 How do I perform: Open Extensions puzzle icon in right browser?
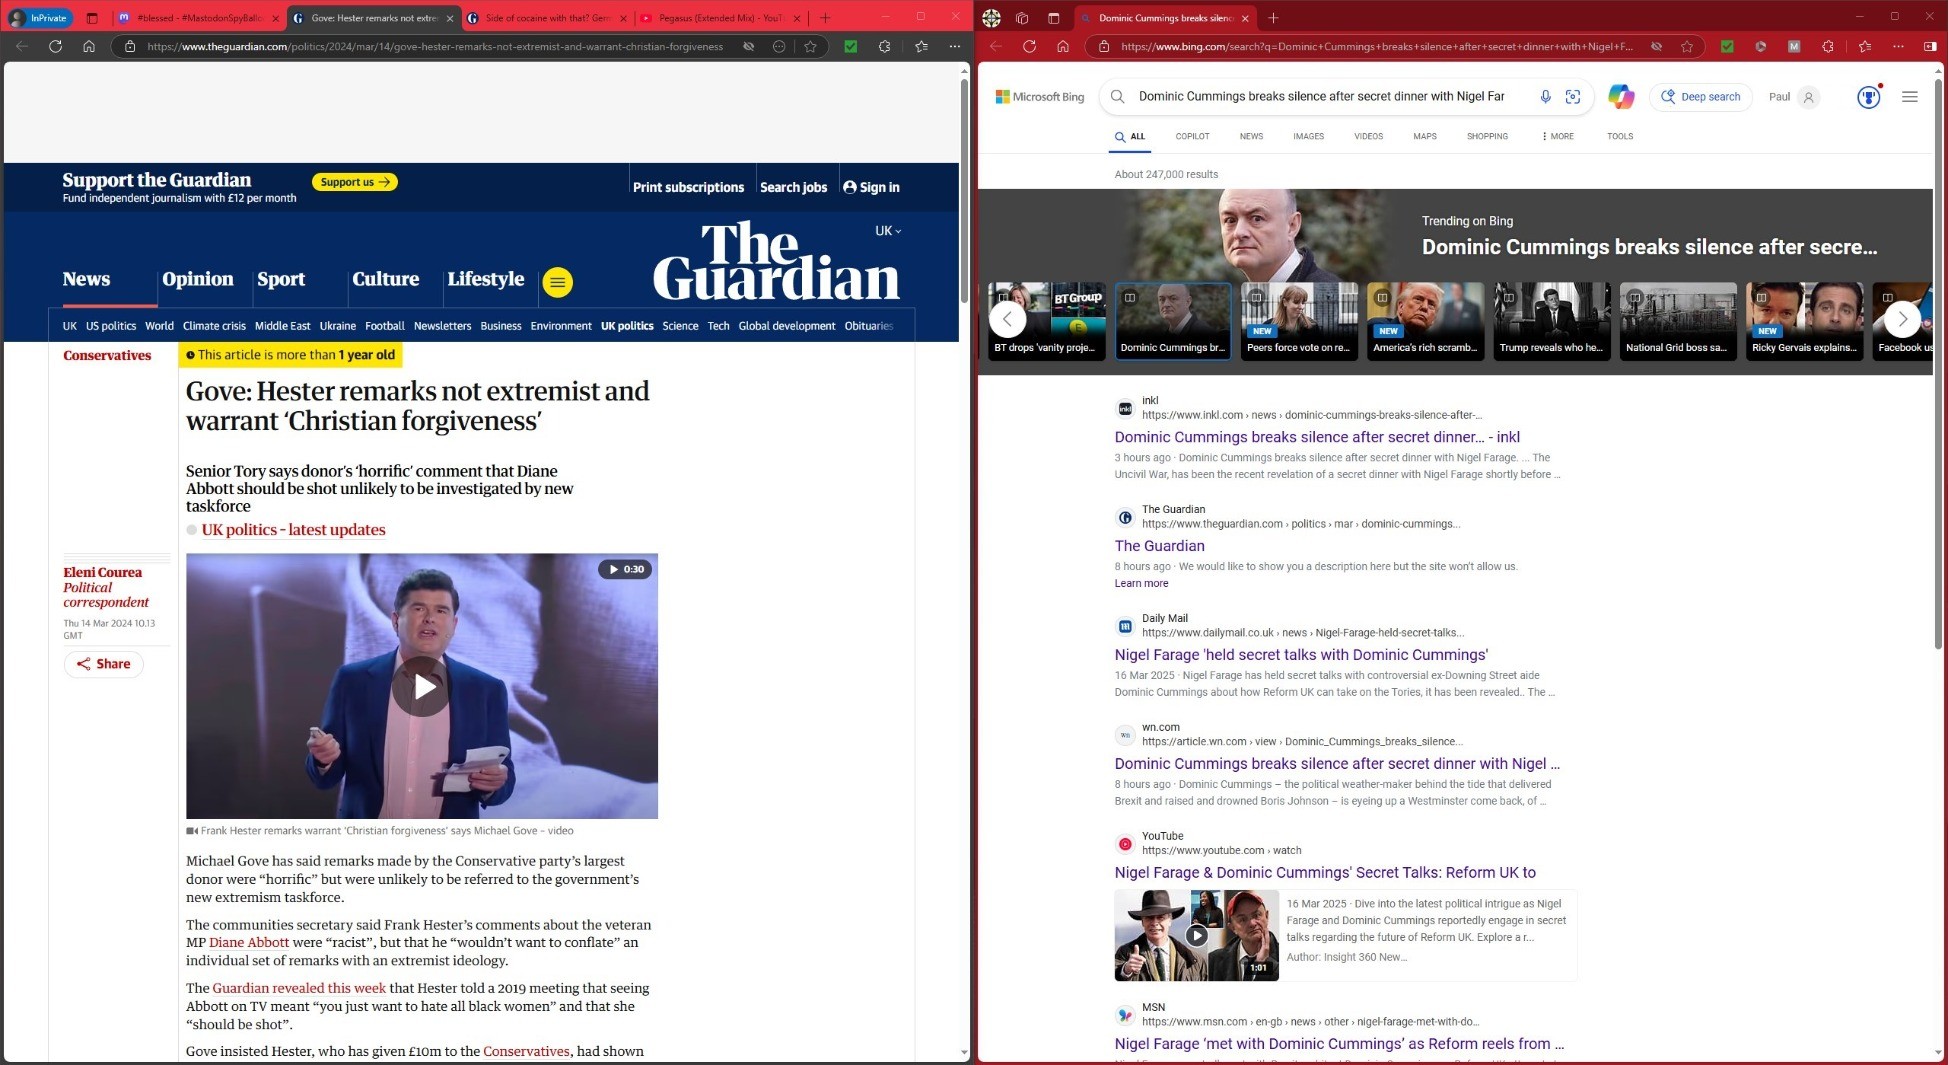[1827, 46]
